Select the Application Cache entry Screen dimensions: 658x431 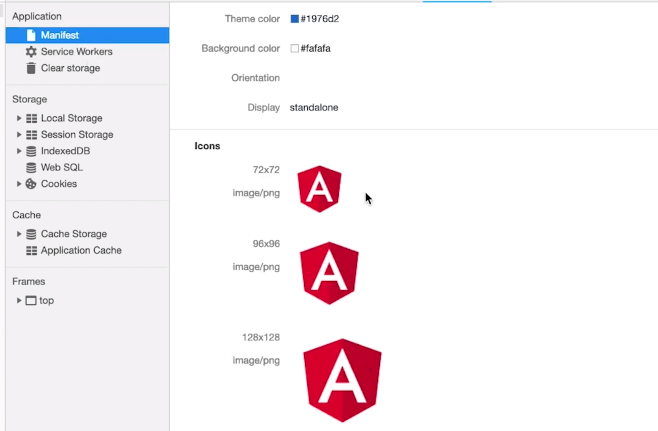tap(81, 251)
